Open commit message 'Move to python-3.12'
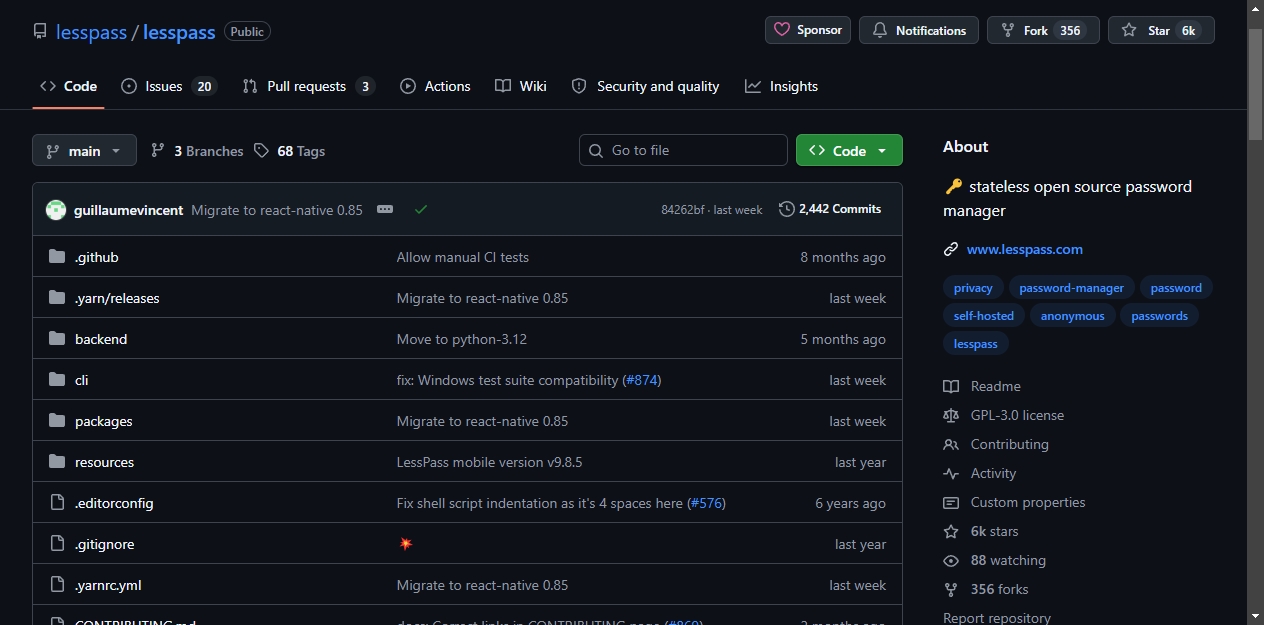1264x625 pixels. click(462, 339)
